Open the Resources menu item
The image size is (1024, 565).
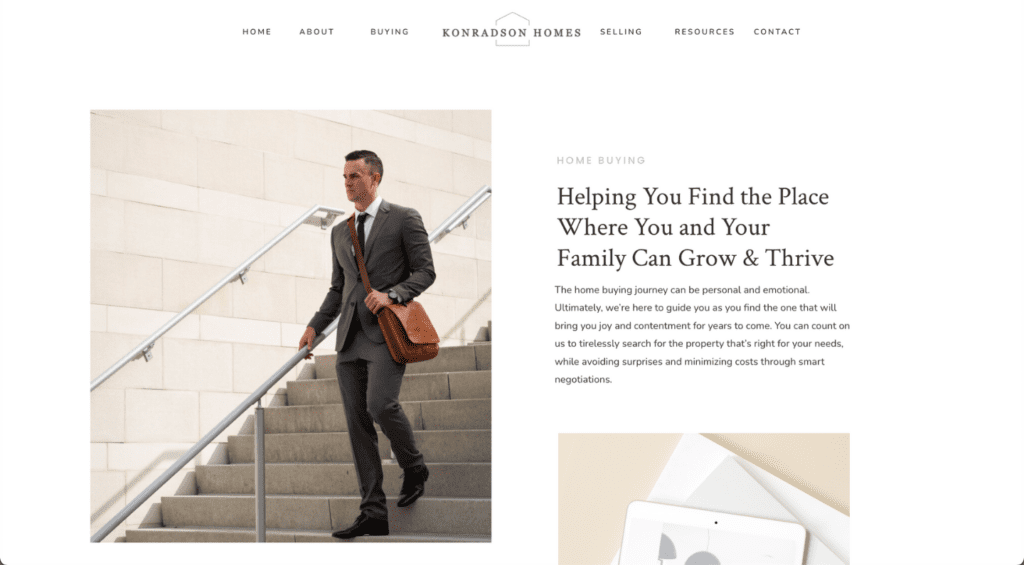(704, 31)
